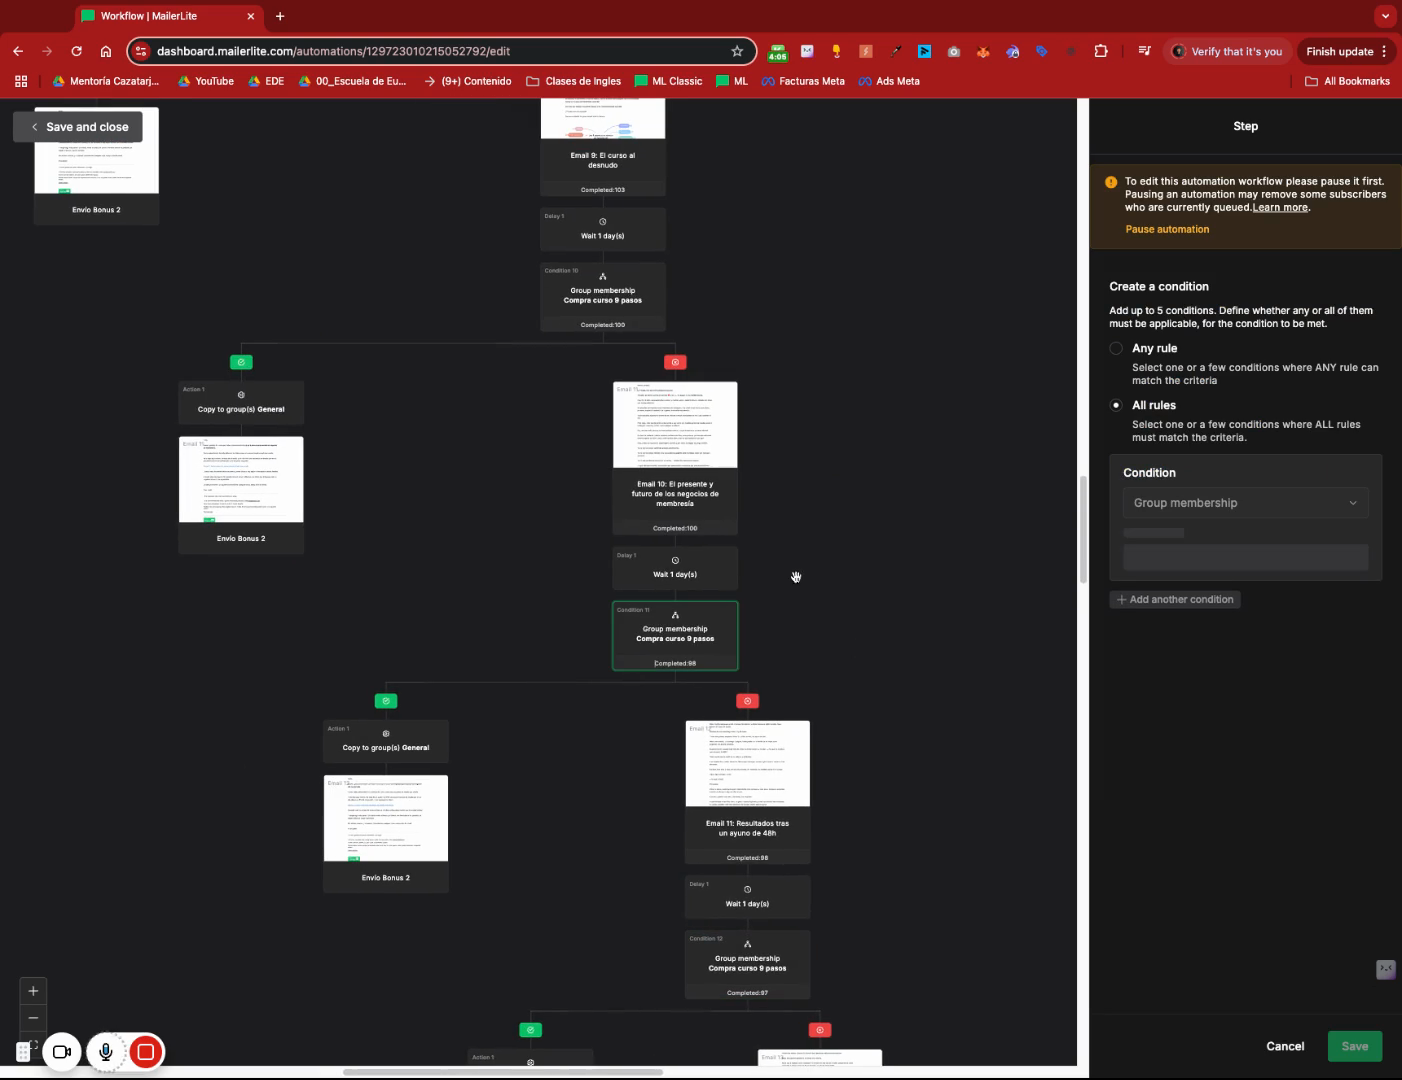Viewport: 1402px width, 1080px height.
Task: Click the Cancel button
Action: point(1285,1046)
